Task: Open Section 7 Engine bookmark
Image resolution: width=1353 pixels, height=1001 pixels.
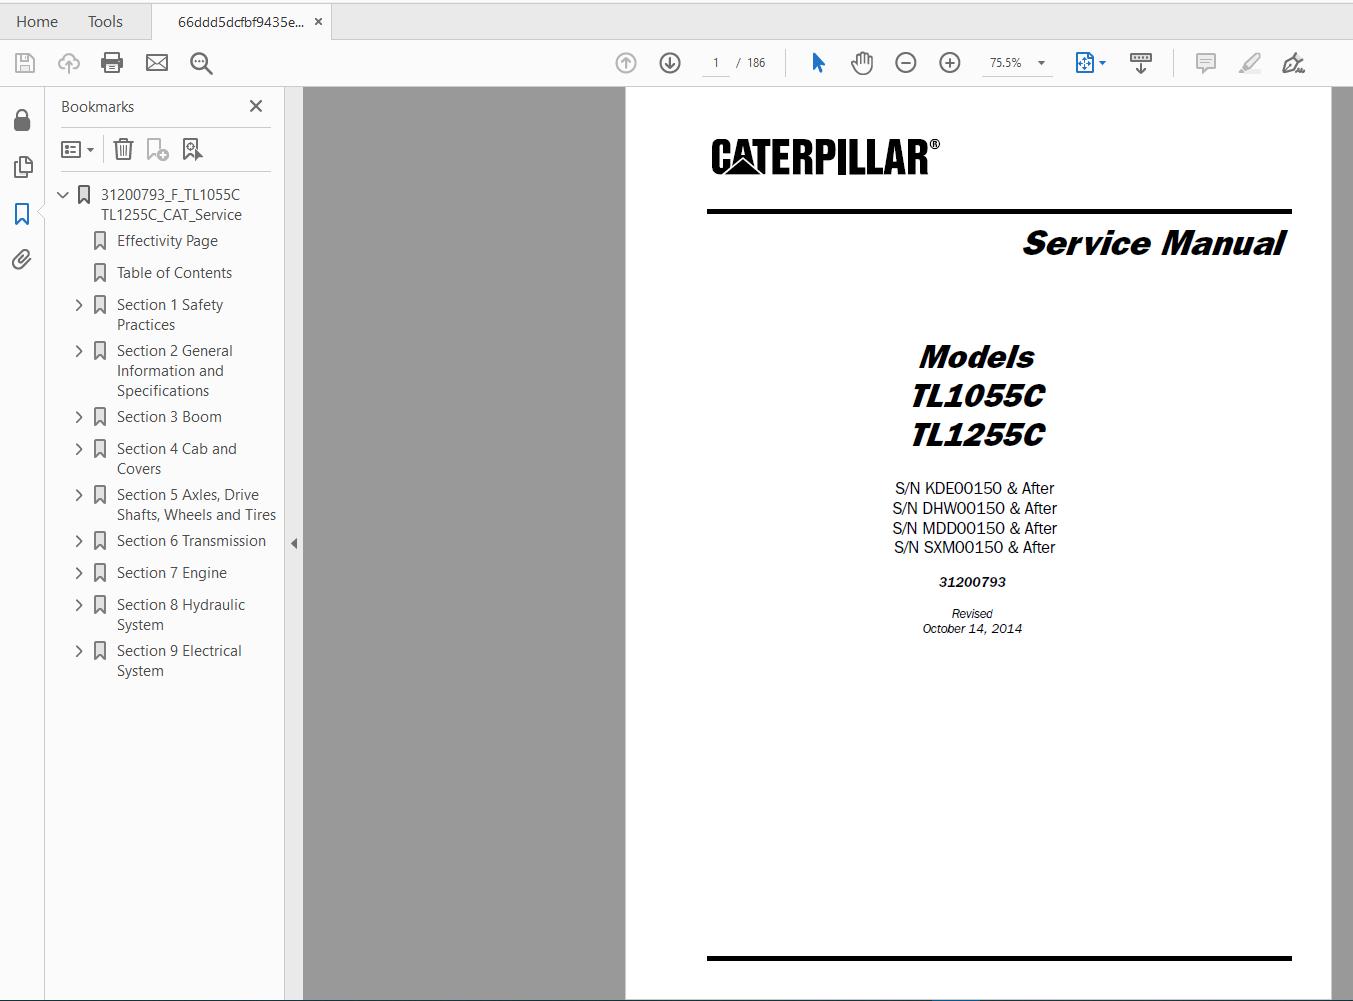Action: coord(171,573)
